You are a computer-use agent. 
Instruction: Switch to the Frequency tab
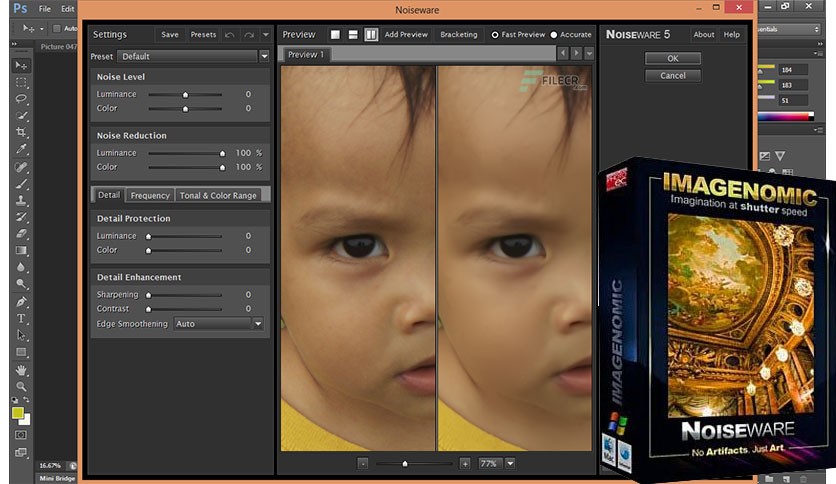pyautogui.click(x=150, y=196)
